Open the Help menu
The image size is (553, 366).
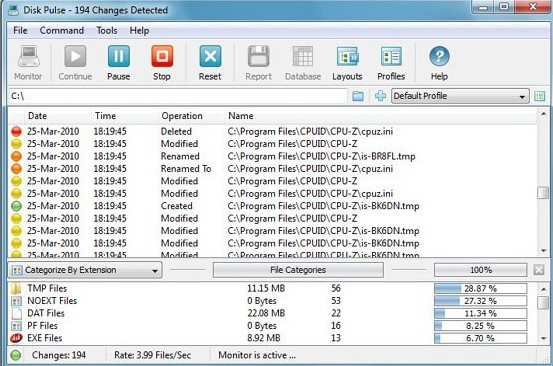[x=139, y=31]
